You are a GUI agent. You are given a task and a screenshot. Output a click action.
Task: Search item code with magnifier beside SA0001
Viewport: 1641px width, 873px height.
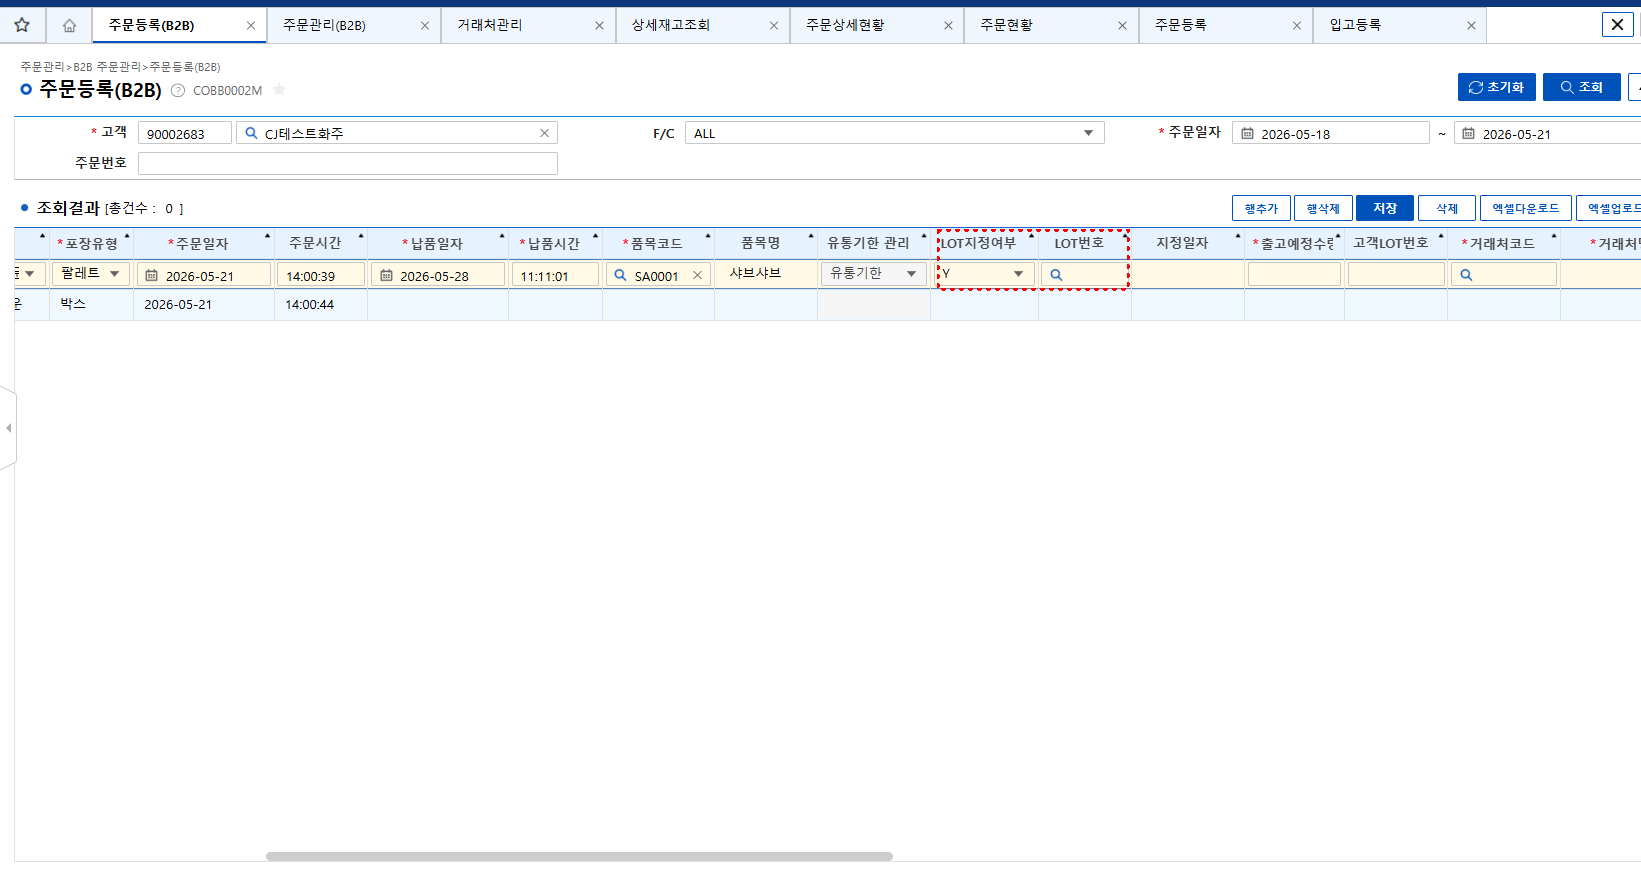pos(620,275)
